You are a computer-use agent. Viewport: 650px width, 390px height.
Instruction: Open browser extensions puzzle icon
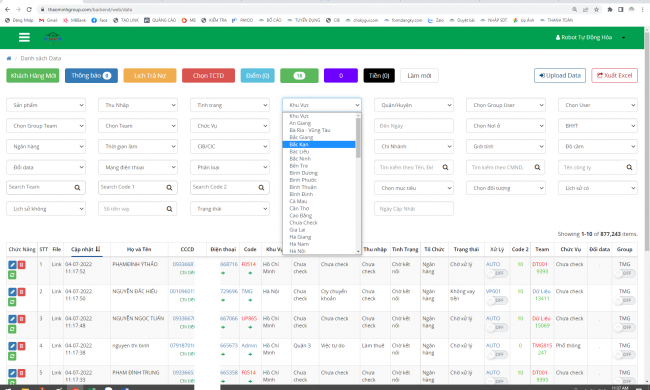(610, 9)
